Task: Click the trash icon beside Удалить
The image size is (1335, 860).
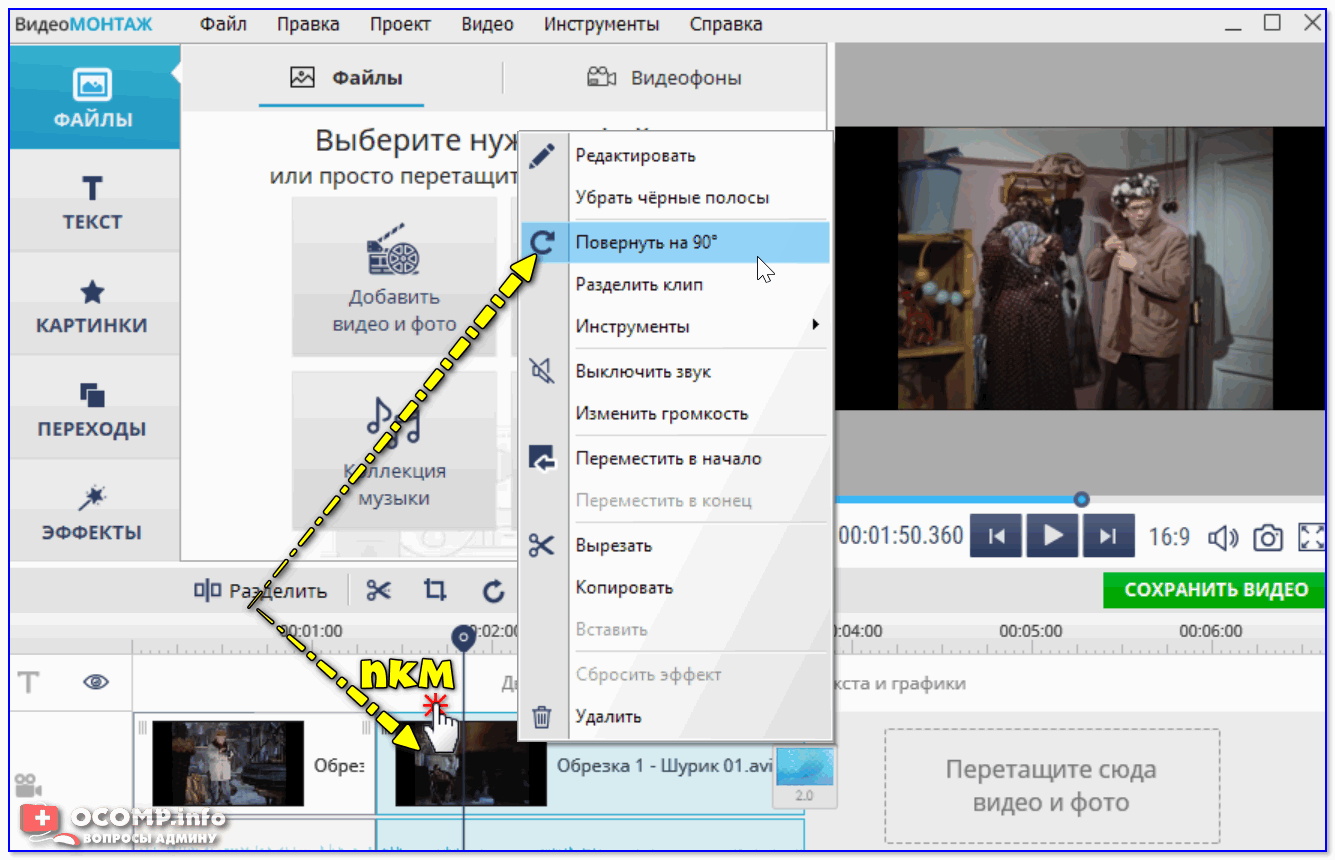Action: coord(542,717)
